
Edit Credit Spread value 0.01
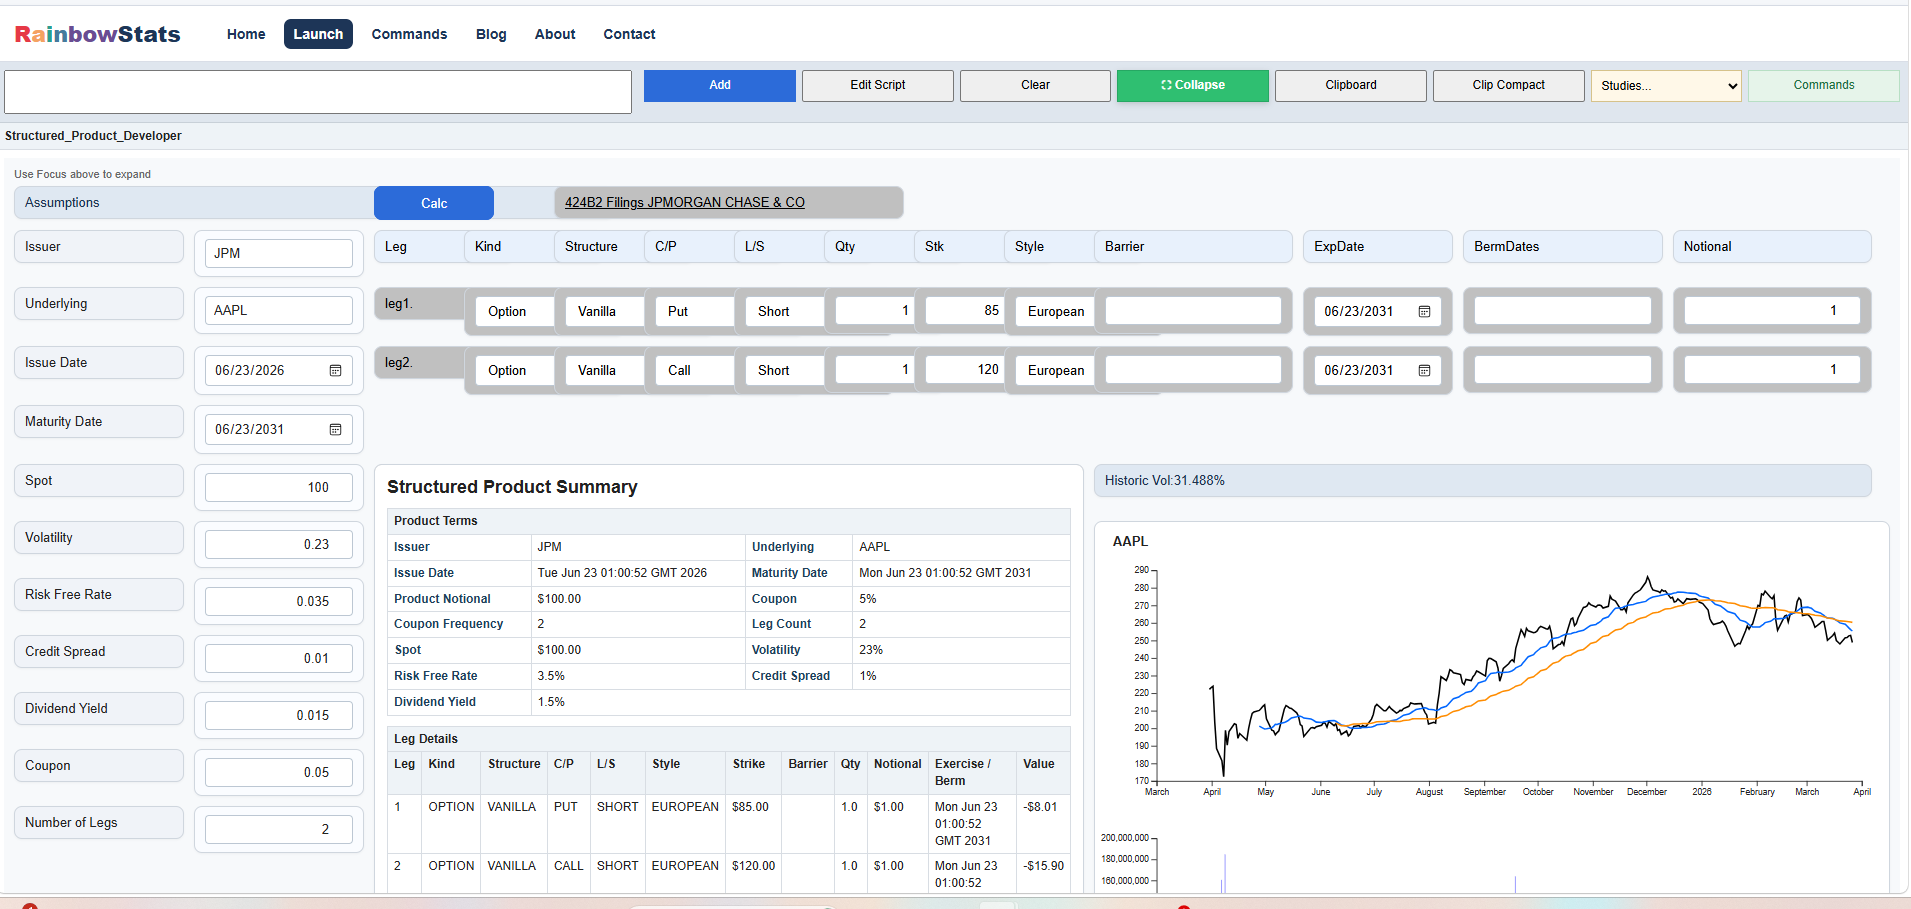coord(279,658)
